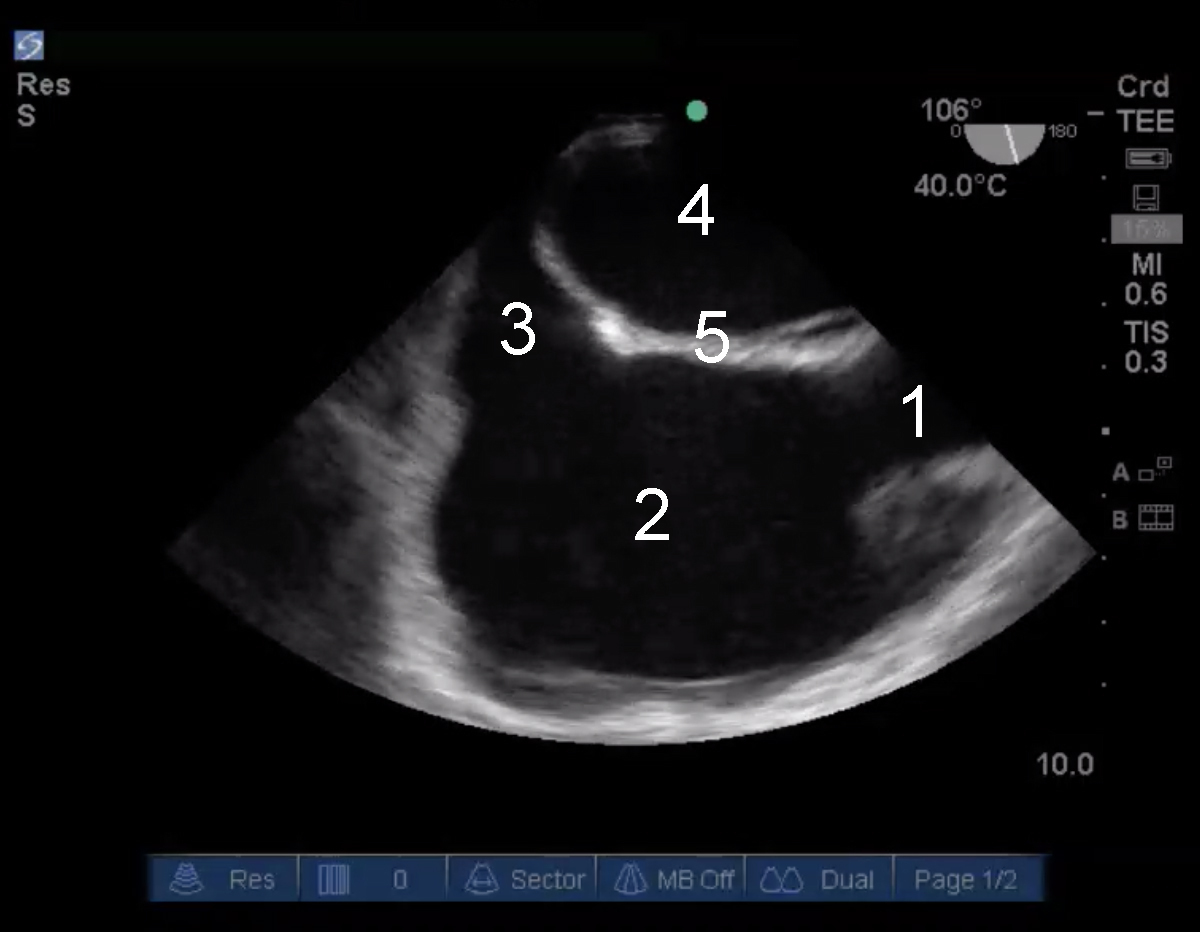Click the TEE transducer label

coord(1145,121)
